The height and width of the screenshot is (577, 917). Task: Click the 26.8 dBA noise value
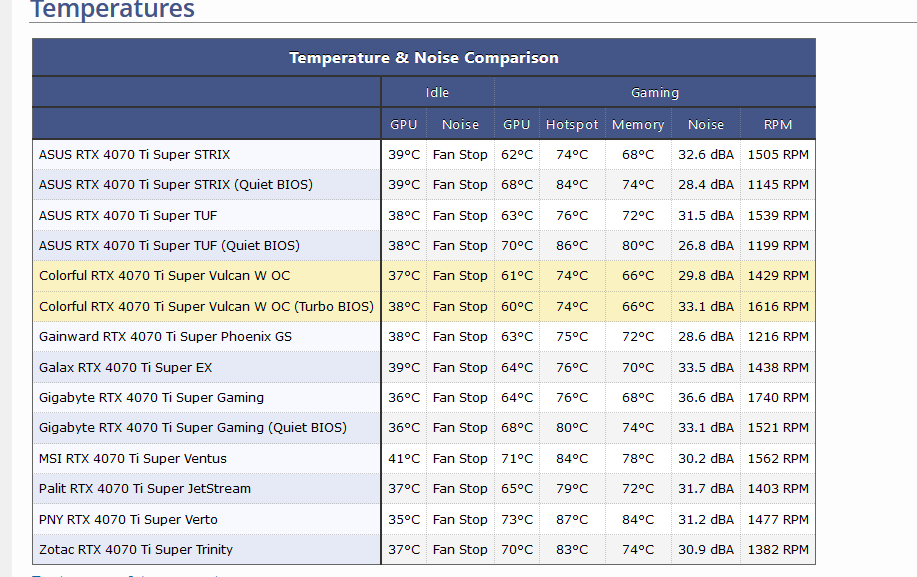706,246
